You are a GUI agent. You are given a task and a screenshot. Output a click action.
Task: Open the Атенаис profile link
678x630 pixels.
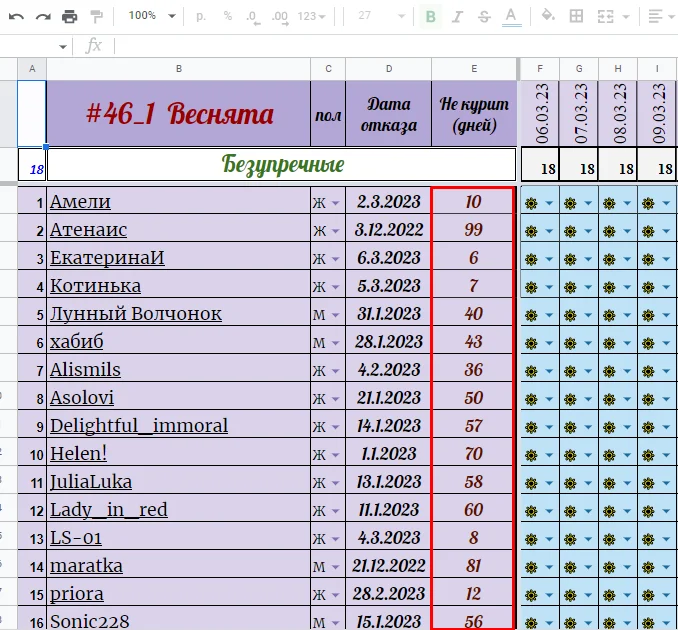(x=89, y=230)
